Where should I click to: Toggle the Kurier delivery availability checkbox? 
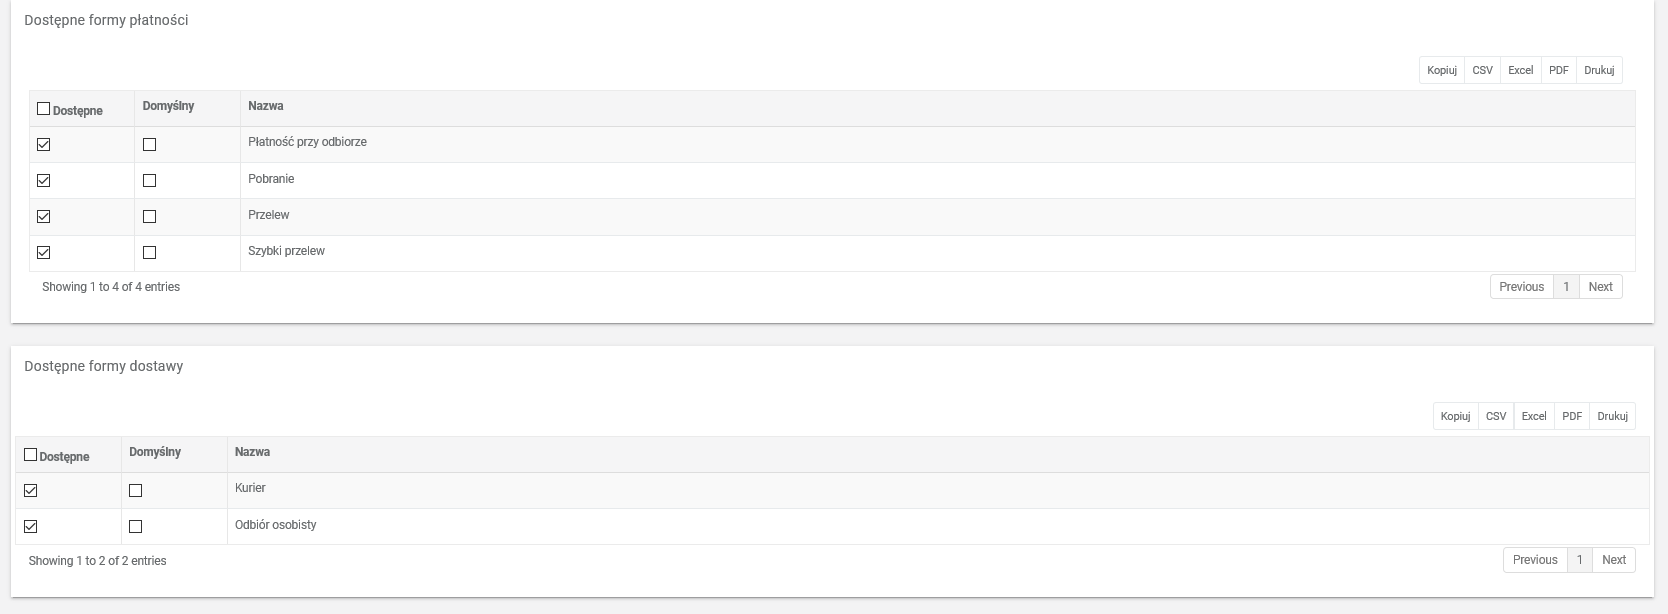coord(30,491)
